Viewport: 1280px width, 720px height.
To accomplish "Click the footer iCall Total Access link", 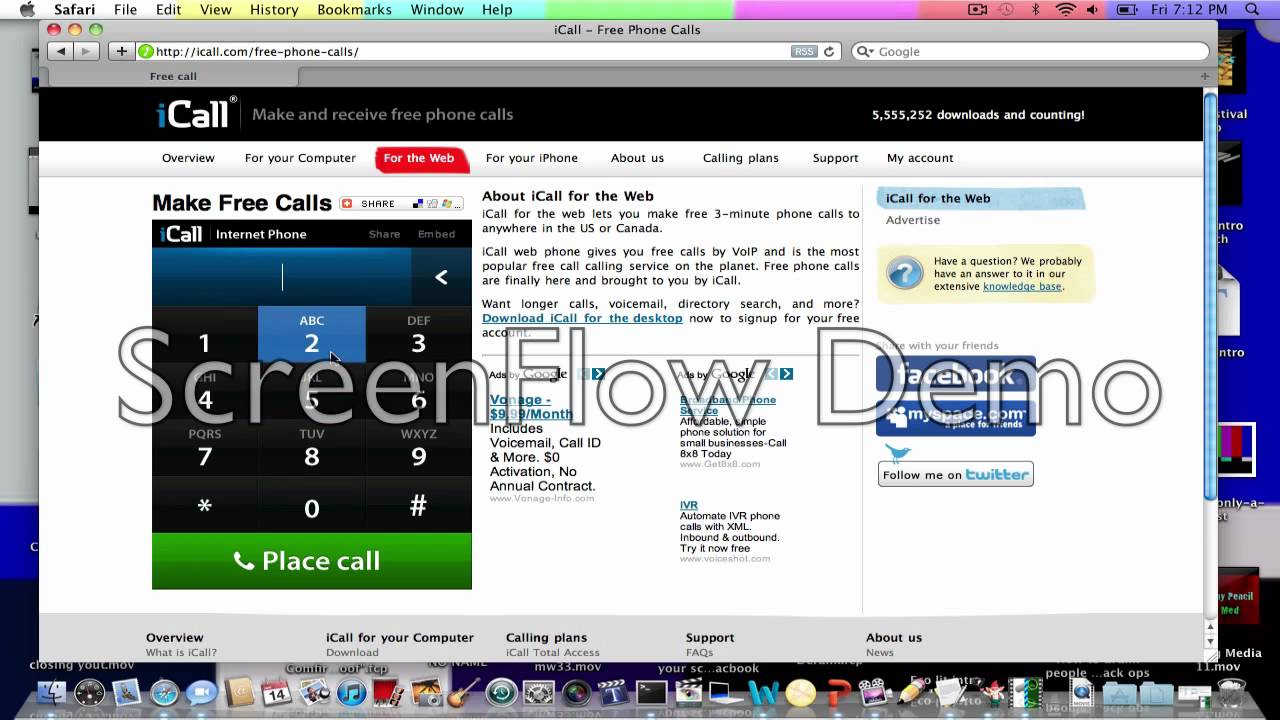I will [553, 652].
